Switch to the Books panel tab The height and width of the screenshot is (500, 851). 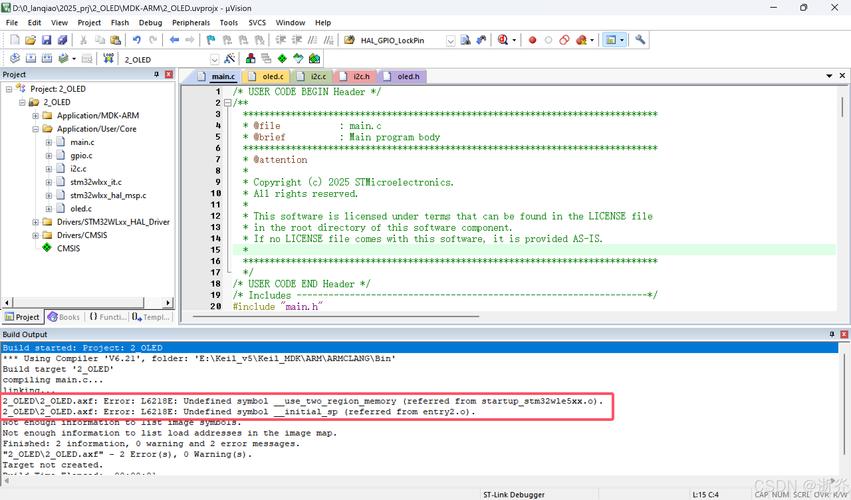pos(64,317)
